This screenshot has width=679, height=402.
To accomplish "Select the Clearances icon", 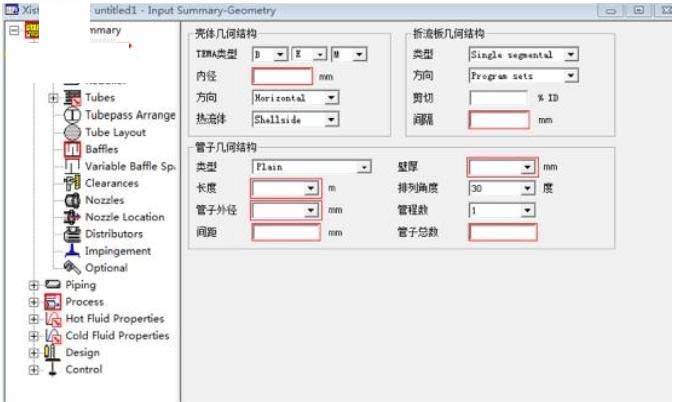I will point(72,183).
